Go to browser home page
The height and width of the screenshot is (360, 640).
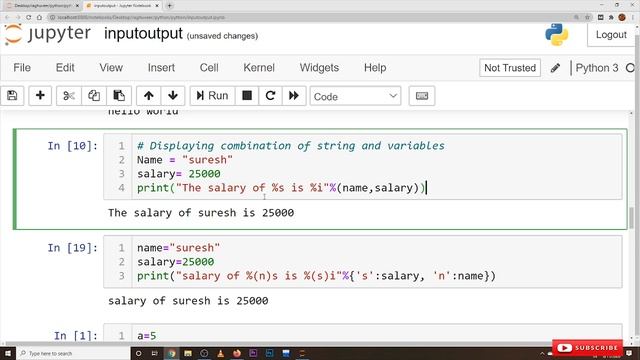[39, 18]
